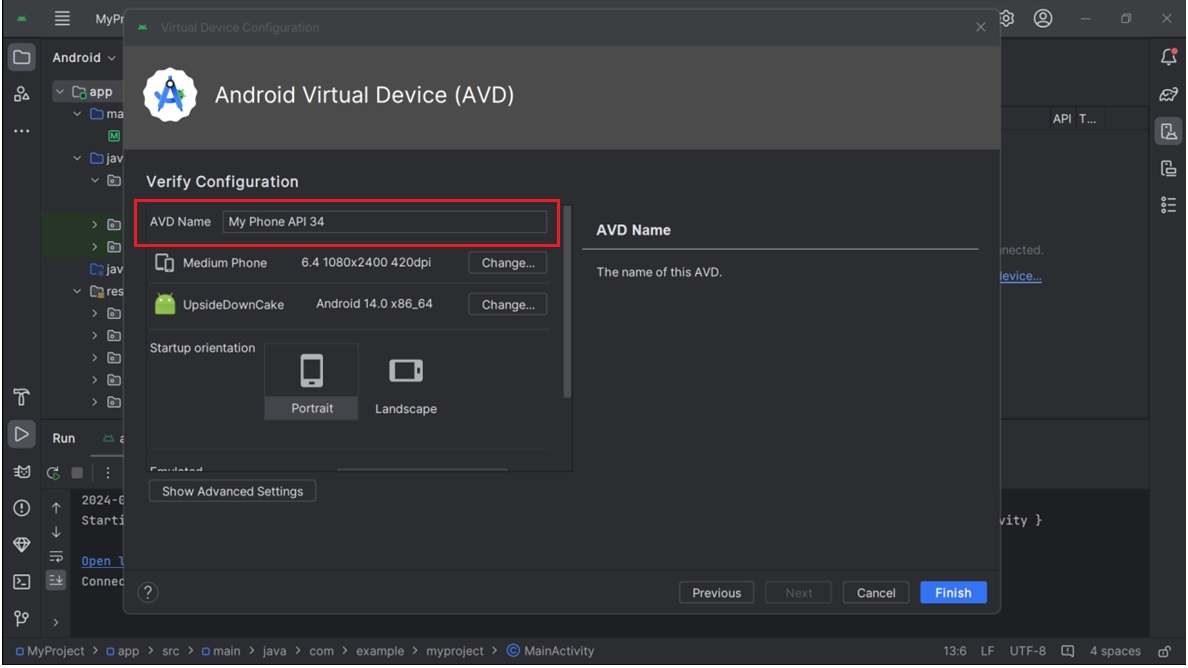Click Cancel in the AVD dialog

[x=876, y=593]
